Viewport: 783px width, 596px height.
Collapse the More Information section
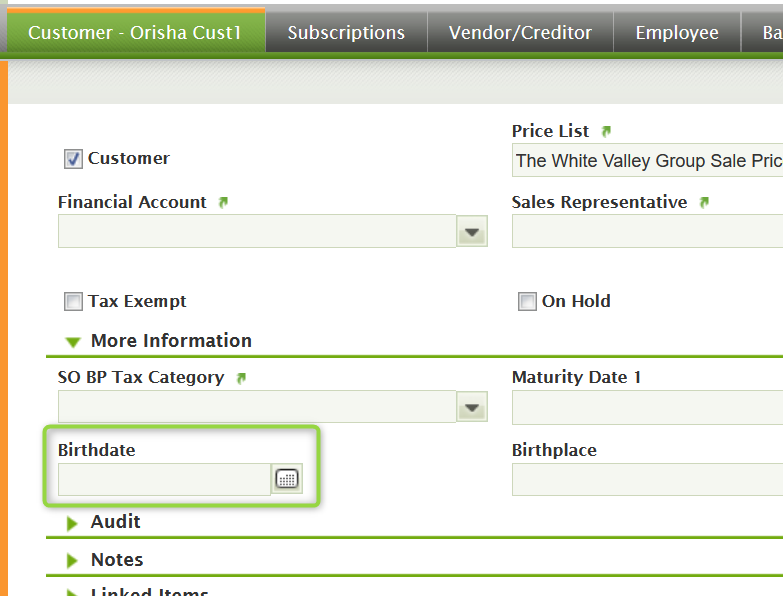click(73, 342)
